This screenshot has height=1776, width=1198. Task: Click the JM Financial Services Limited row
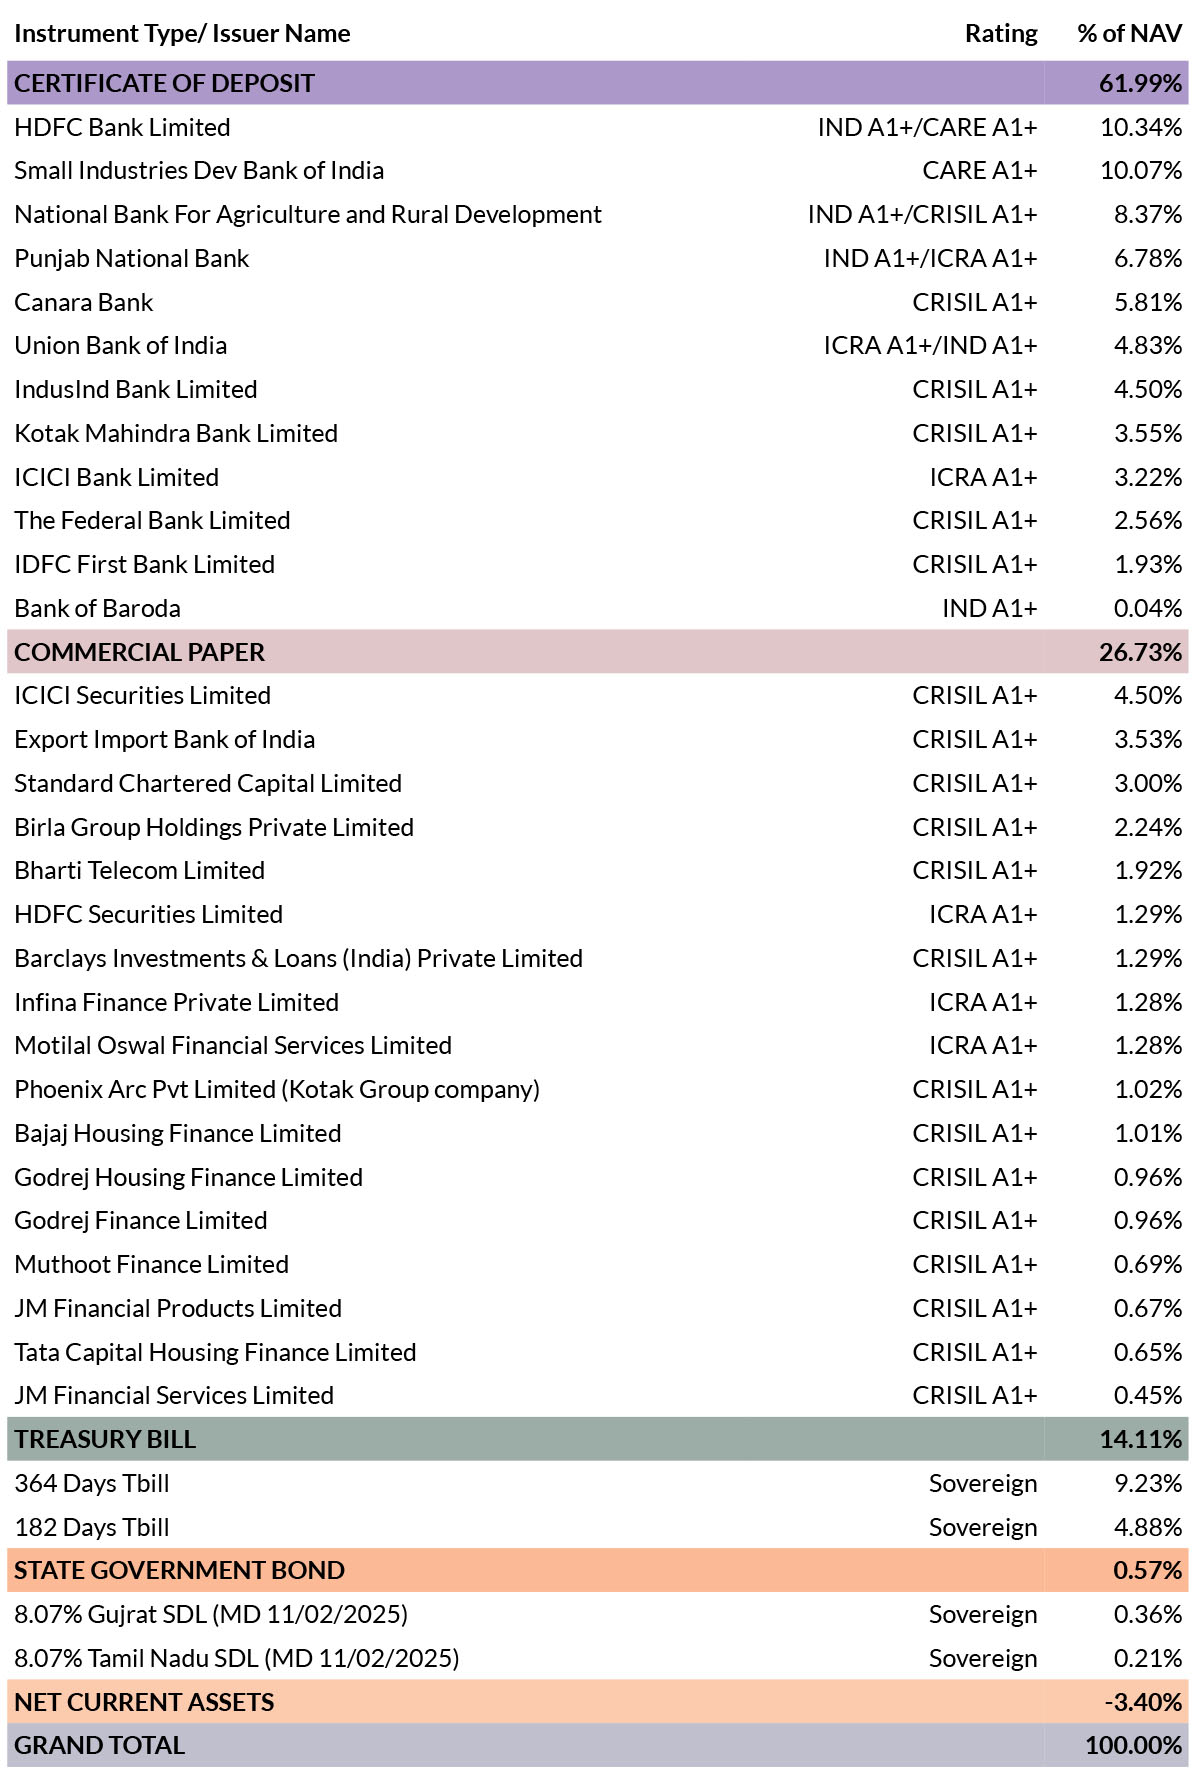coord(598,1395)
